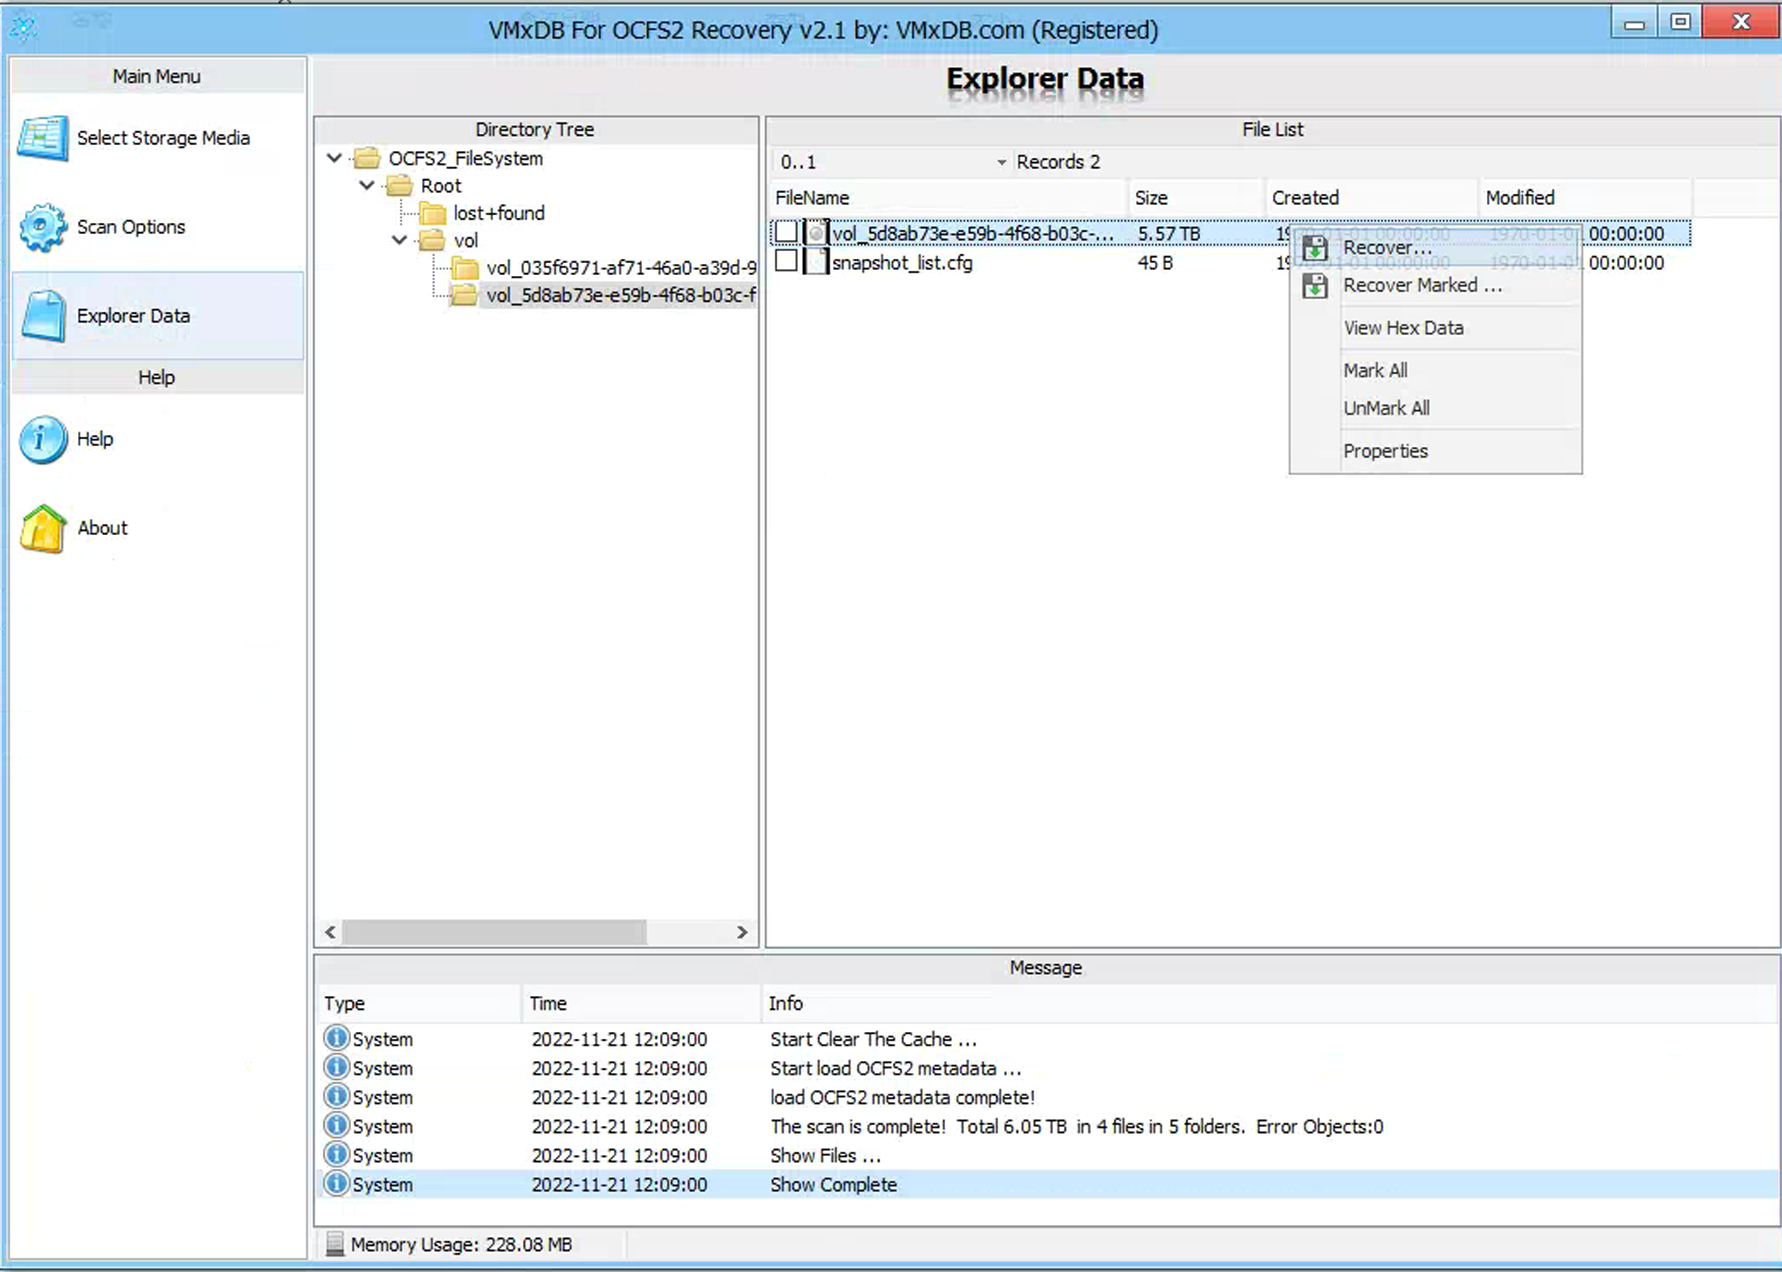This screenshot has height=1272, width=1782.
Task: Click the Root folder icon
Action: pos(400,186)
